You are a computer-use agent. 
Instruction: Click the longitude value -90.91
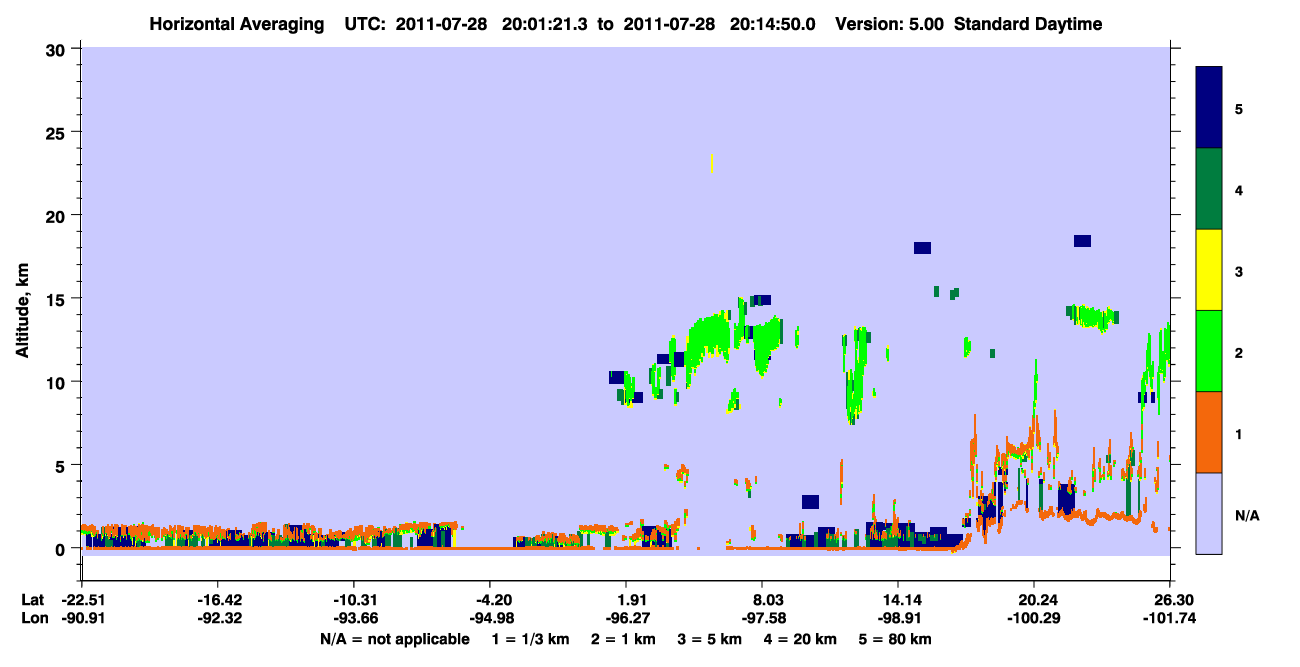tap(82, 619)
